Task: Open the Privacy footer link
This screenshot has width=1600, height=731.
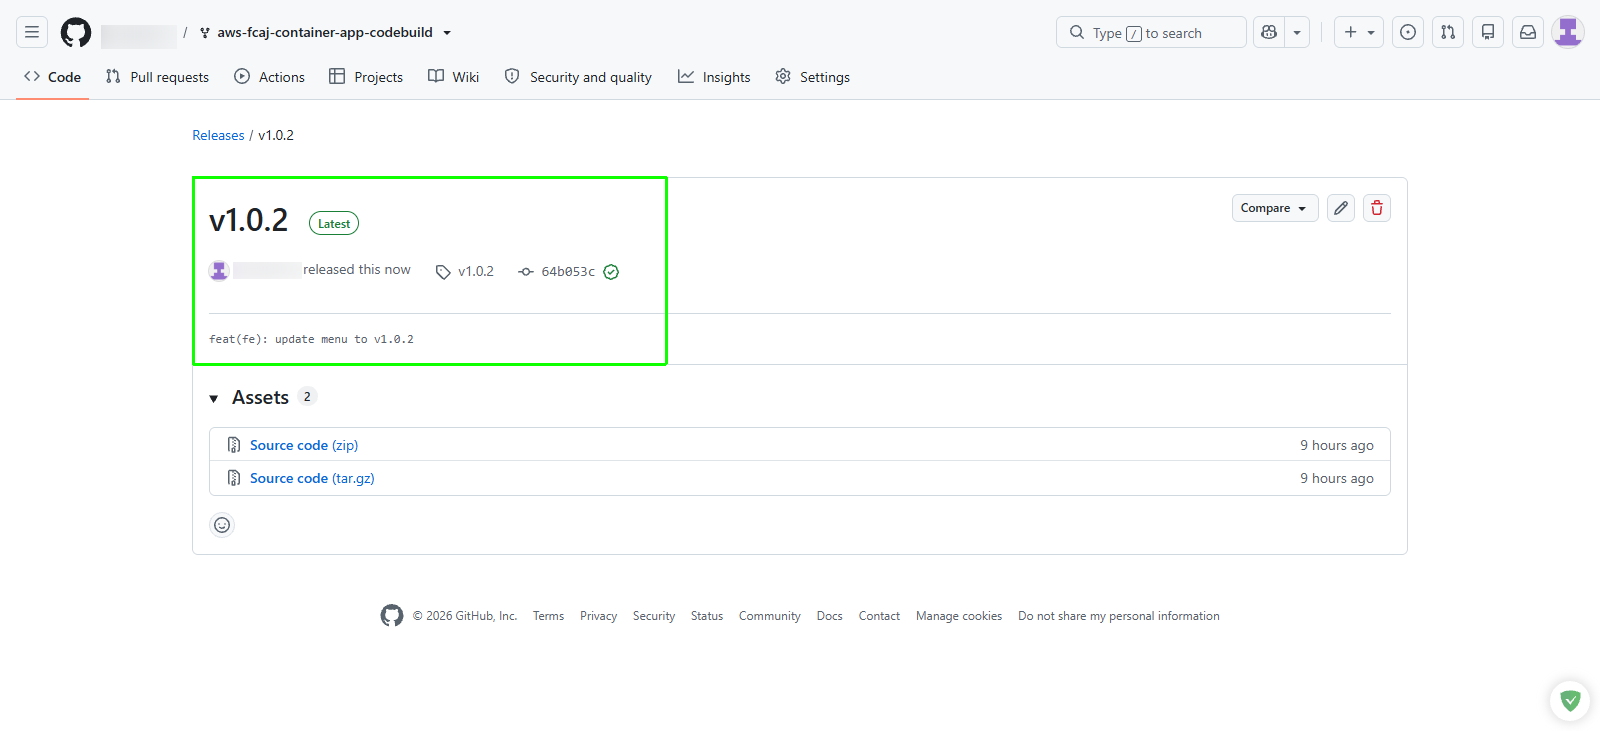Action: pyautogui.click(x=598, y=616)
